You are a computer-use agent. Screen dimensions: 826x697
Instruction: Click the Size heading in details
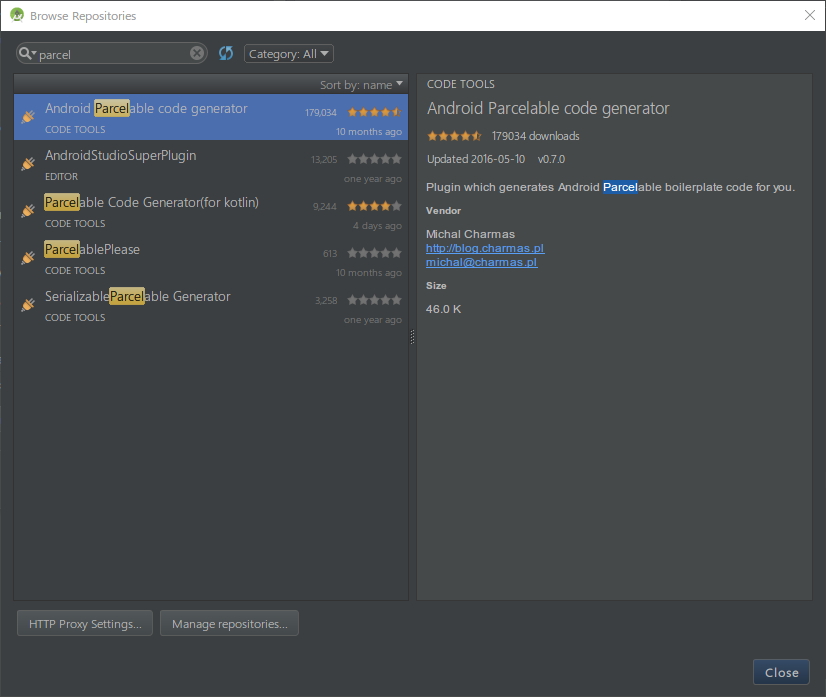(x=436, y=286)
